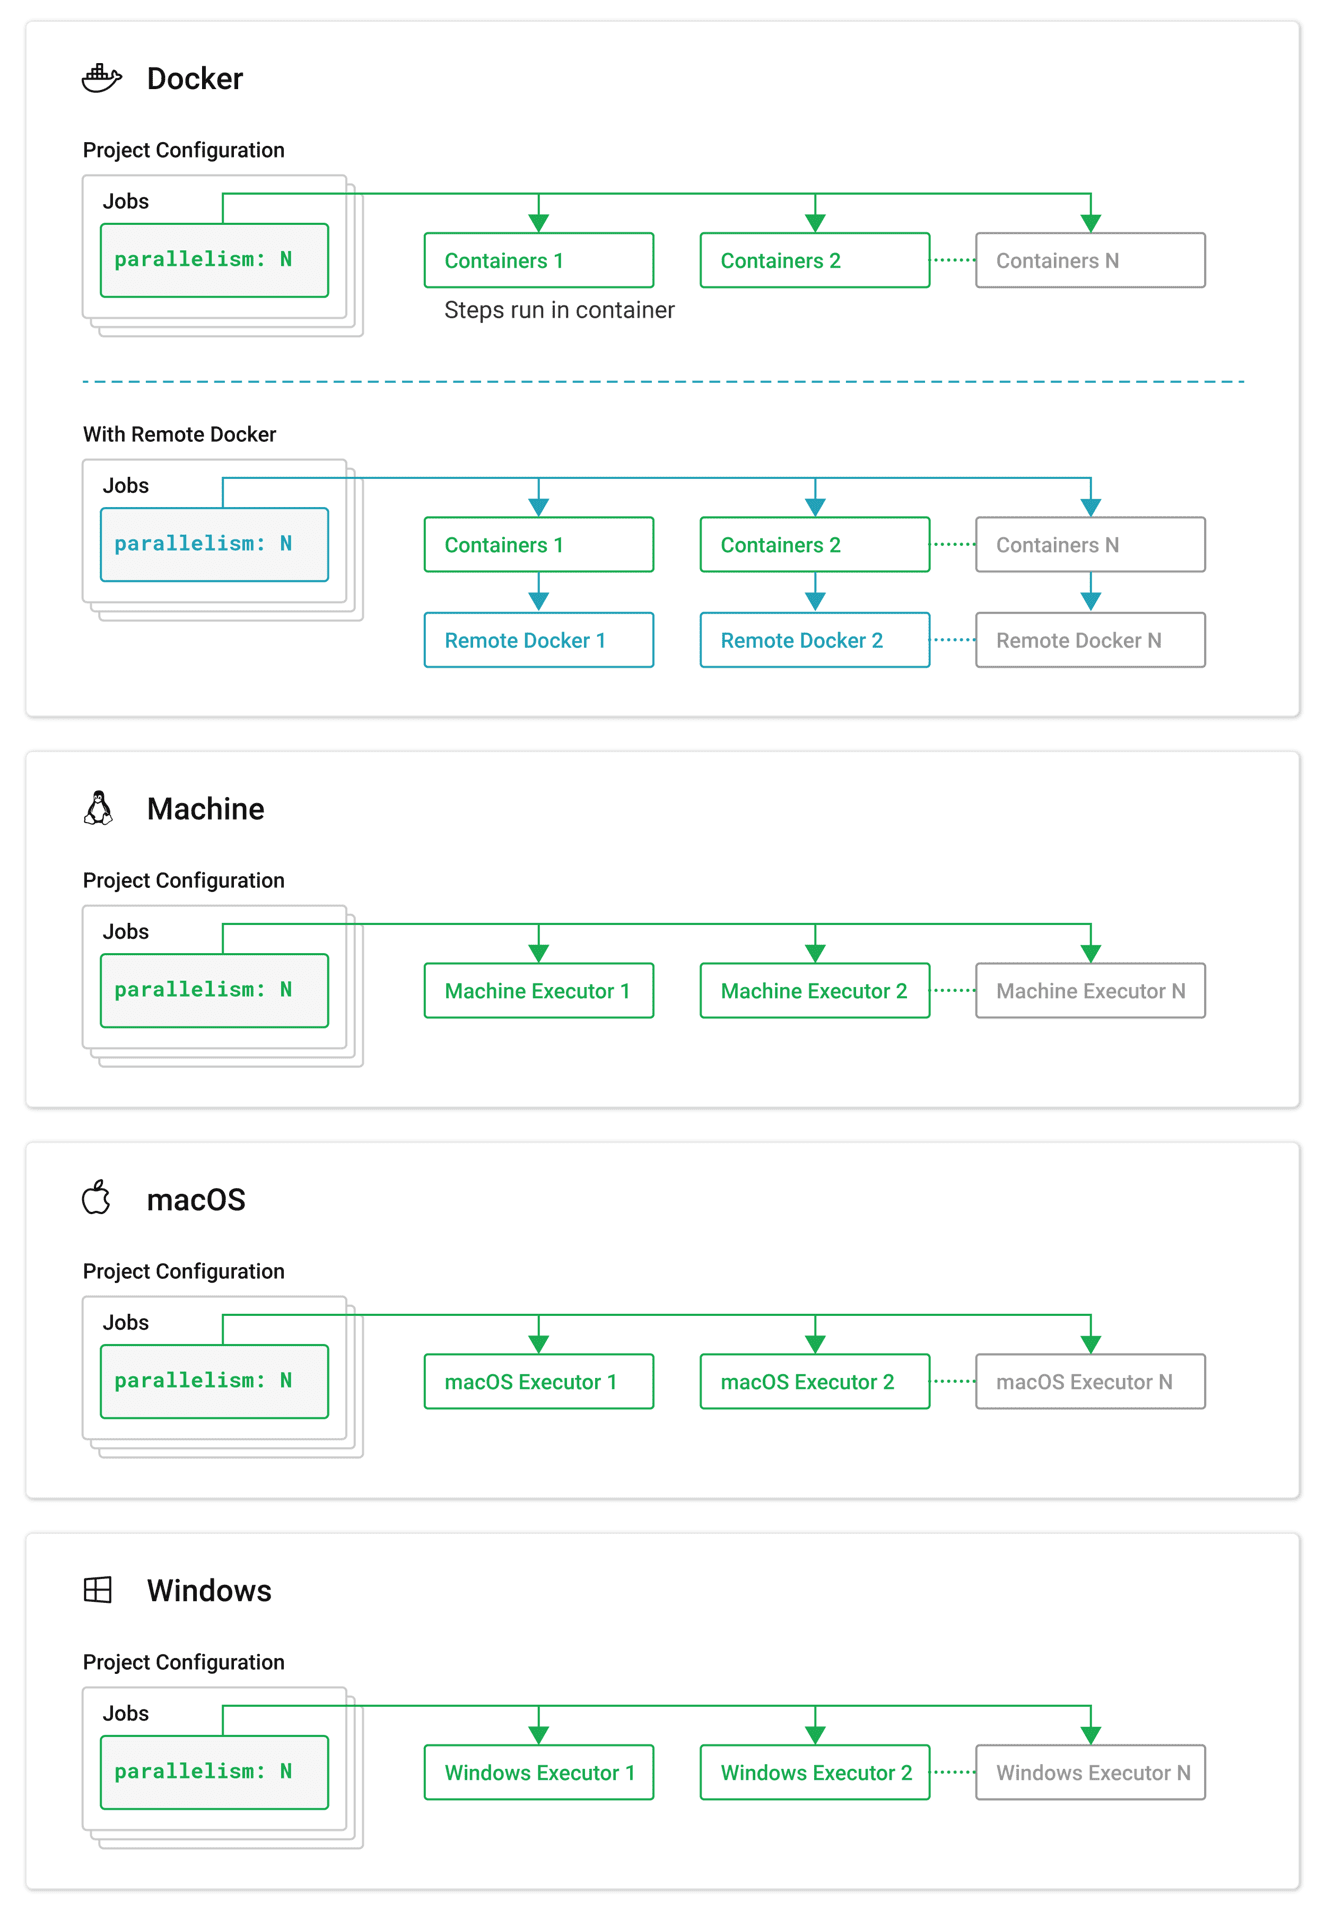
Task: Click the macOS Executor 1 box
Action: click(539, 1381)
